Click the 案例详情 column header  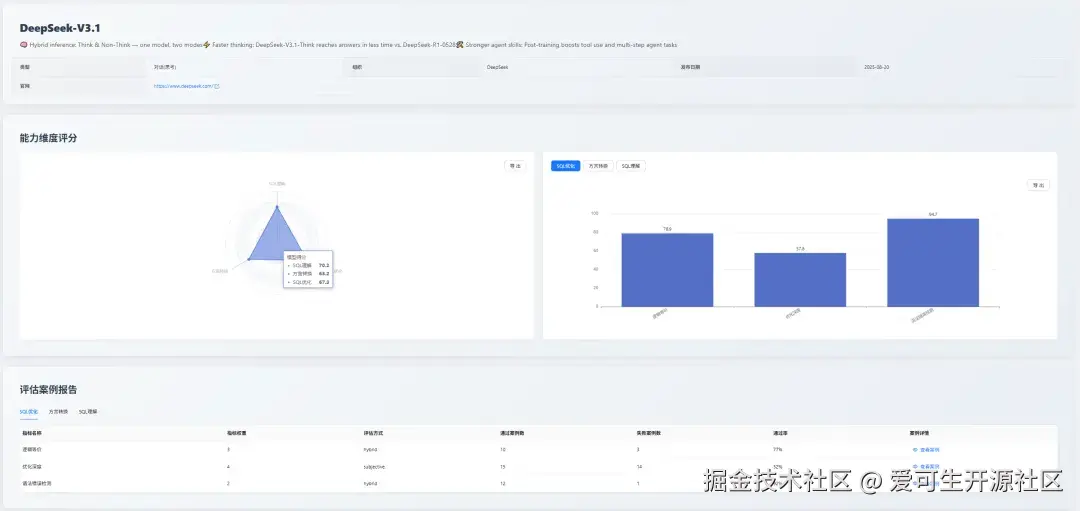(x=920, y=433)
